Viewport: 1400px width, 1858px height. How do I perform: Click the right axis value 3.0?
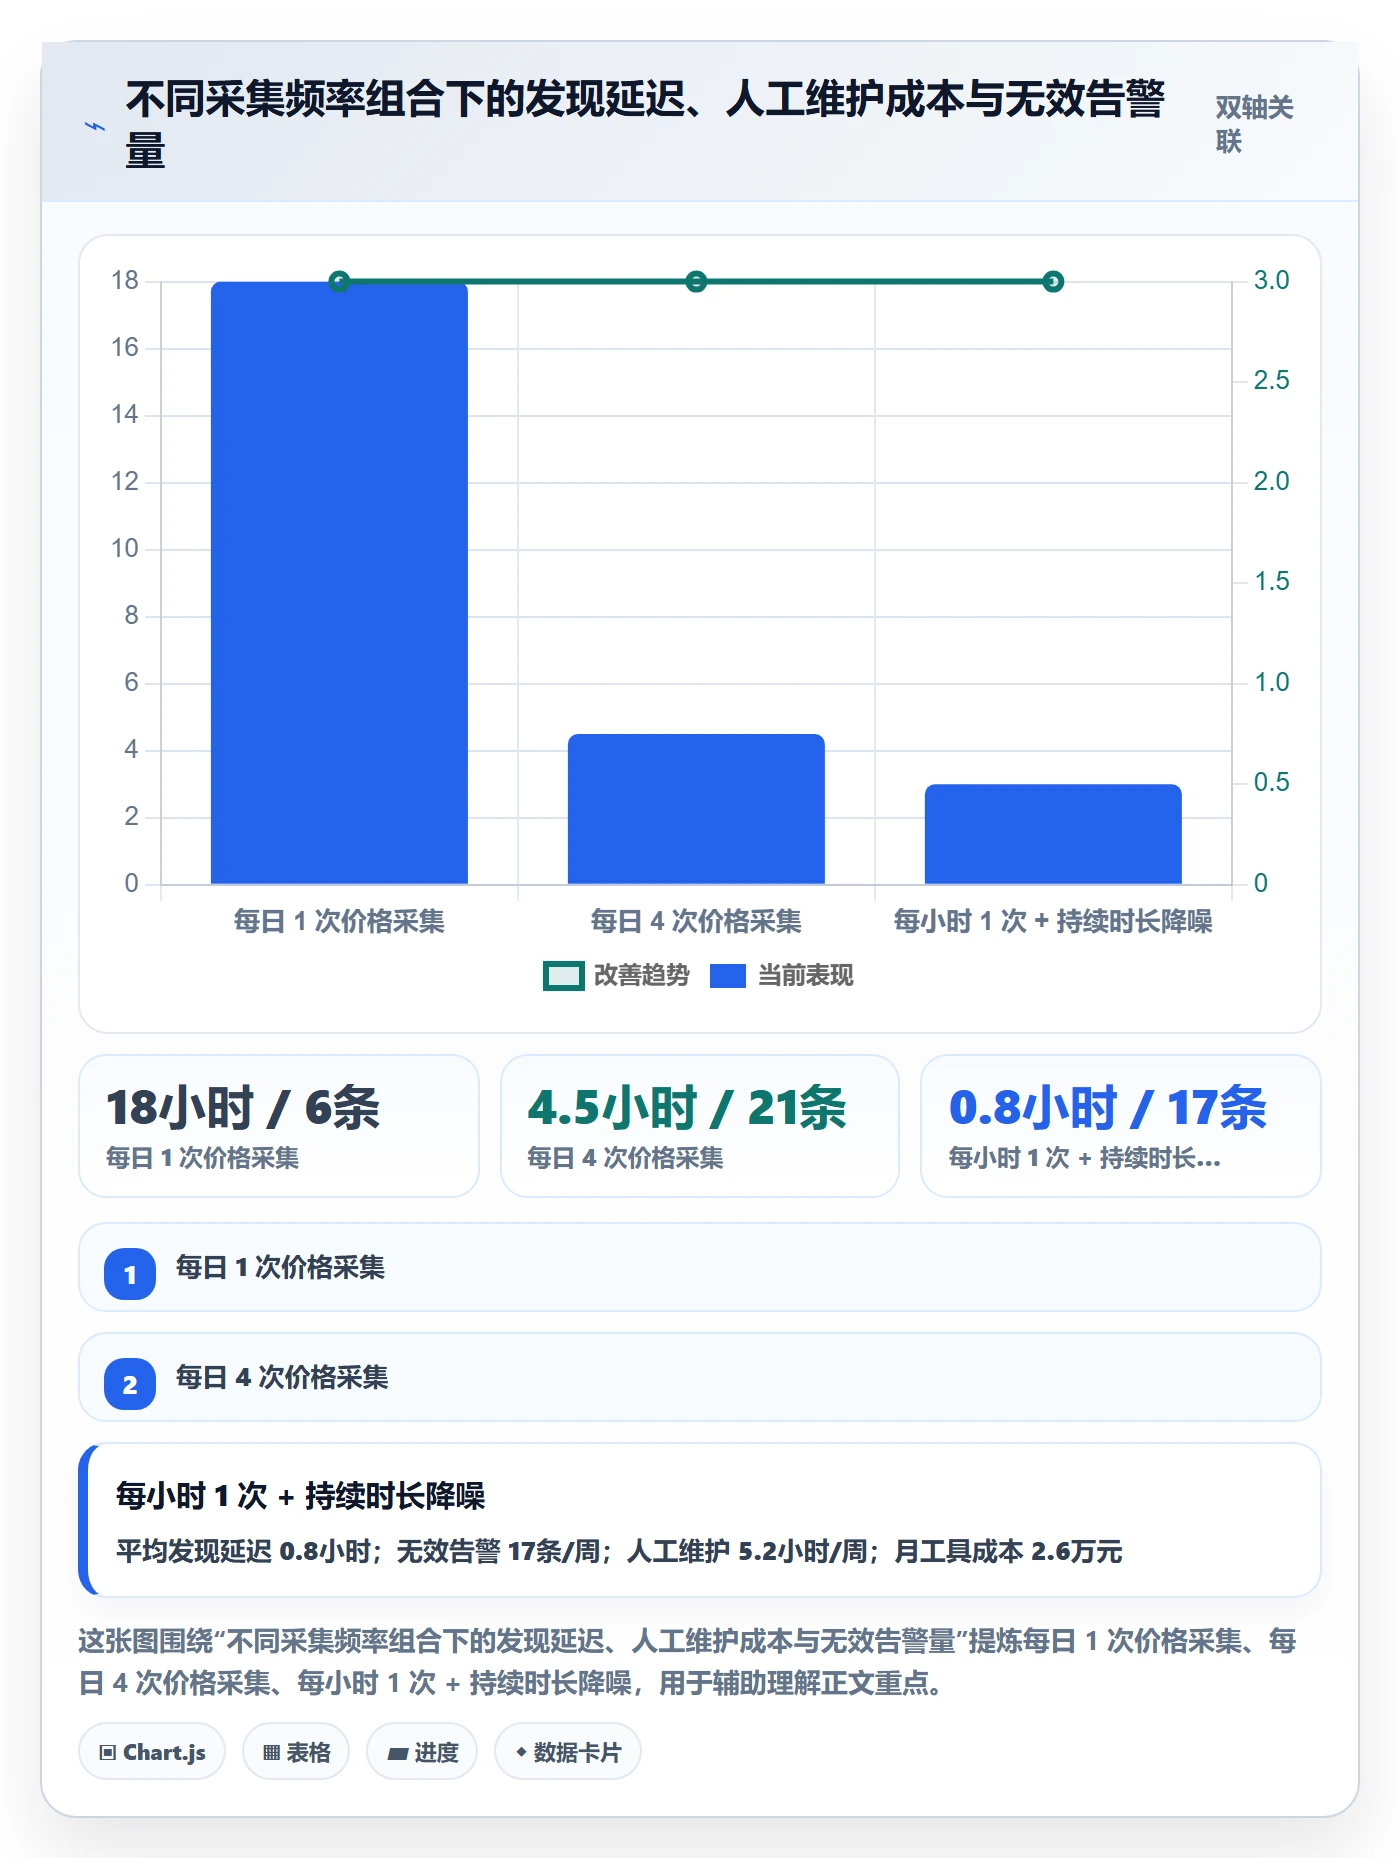point(1271,280)
